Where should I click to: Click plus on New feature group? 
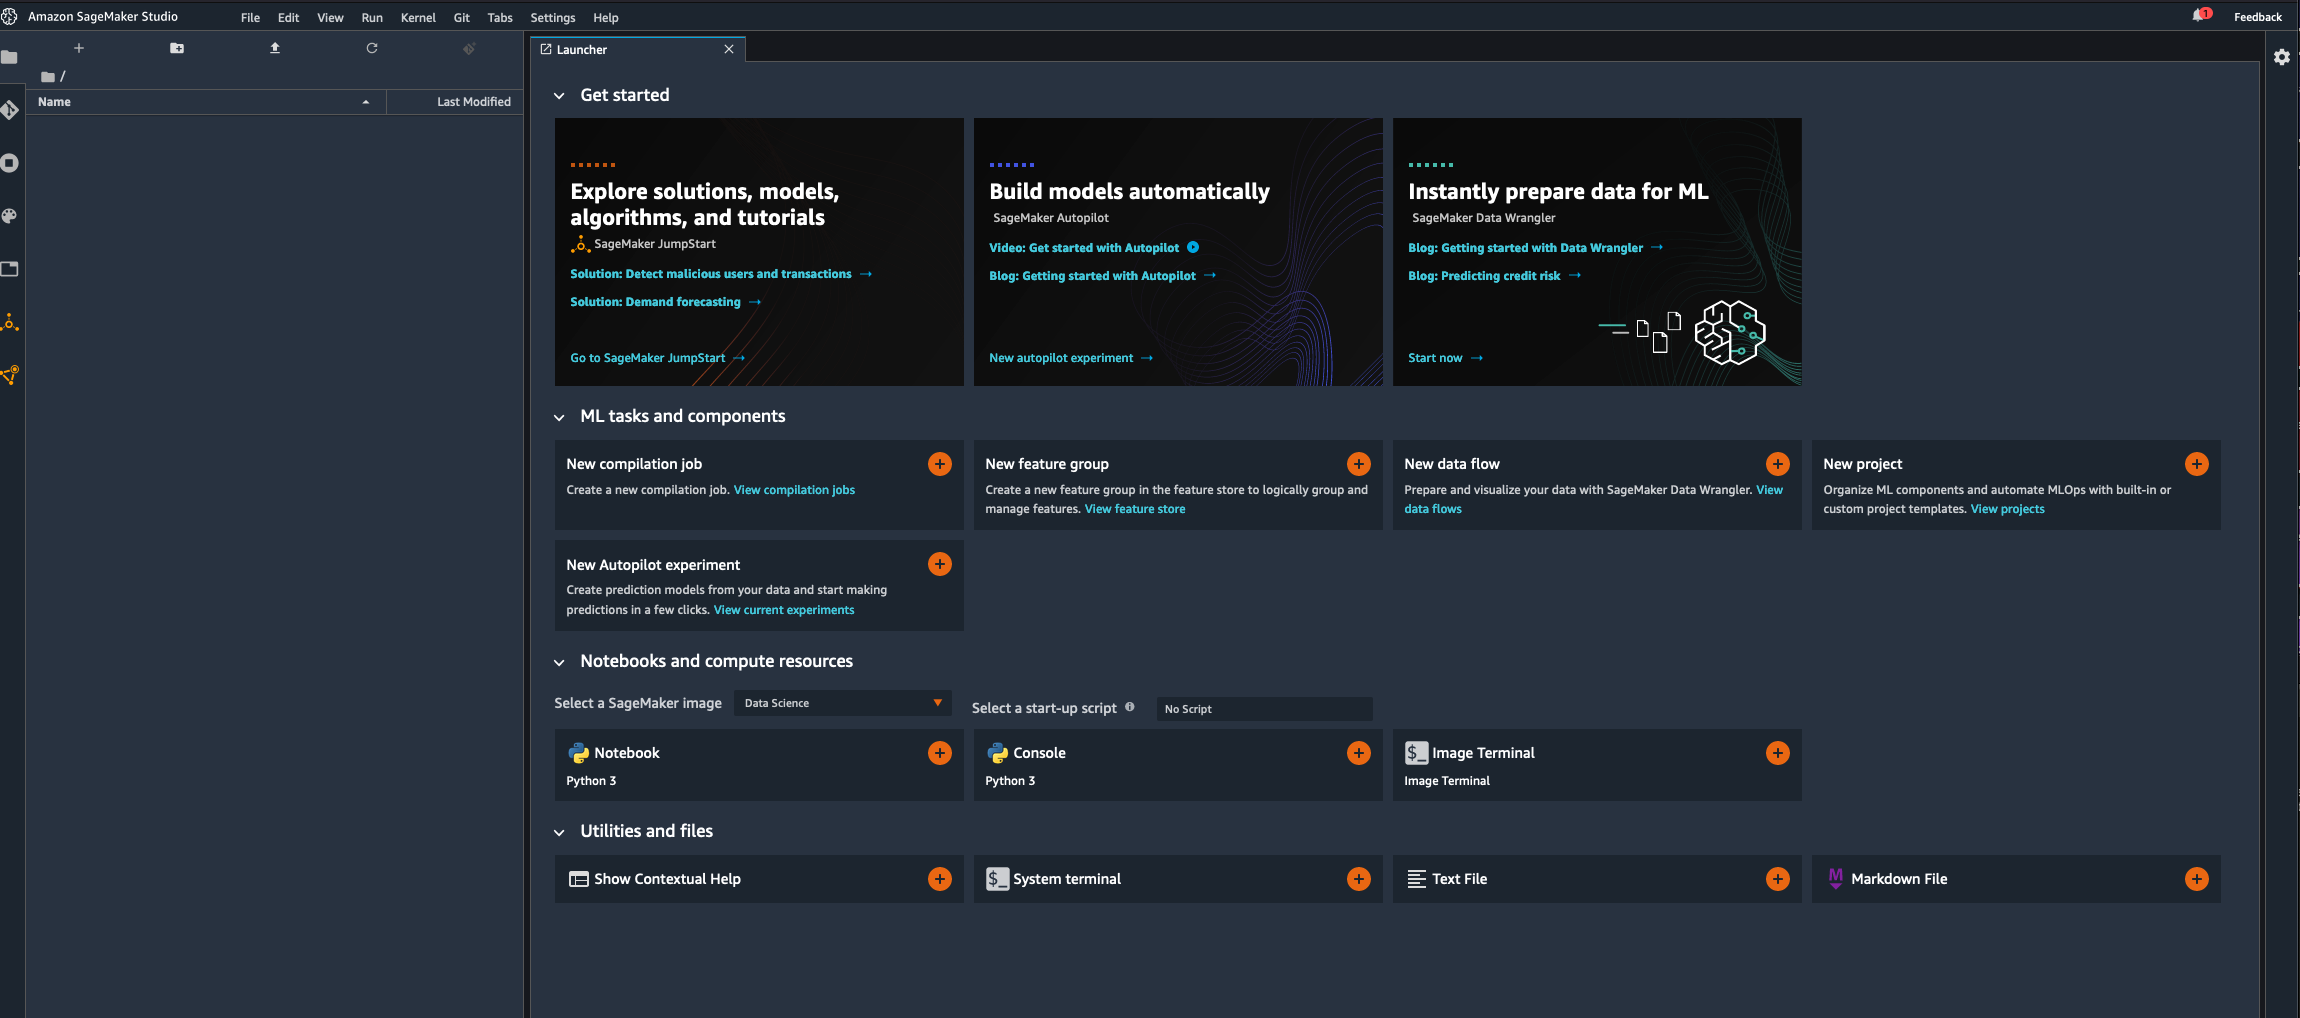coord(1359,464)
